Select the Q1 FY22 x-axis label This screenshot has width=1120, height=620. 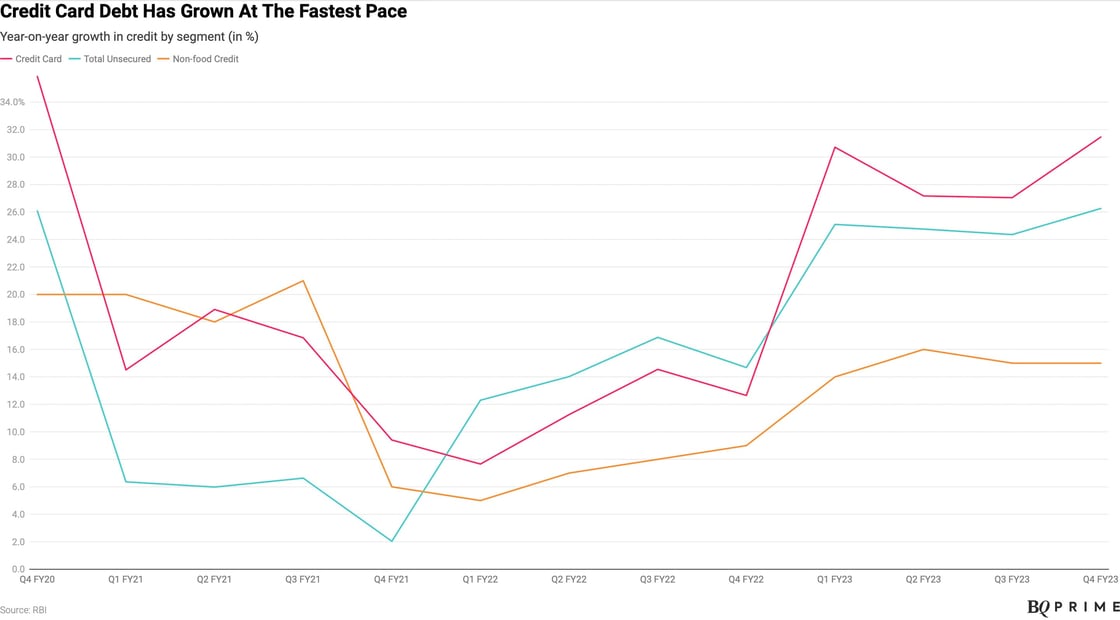480,579
